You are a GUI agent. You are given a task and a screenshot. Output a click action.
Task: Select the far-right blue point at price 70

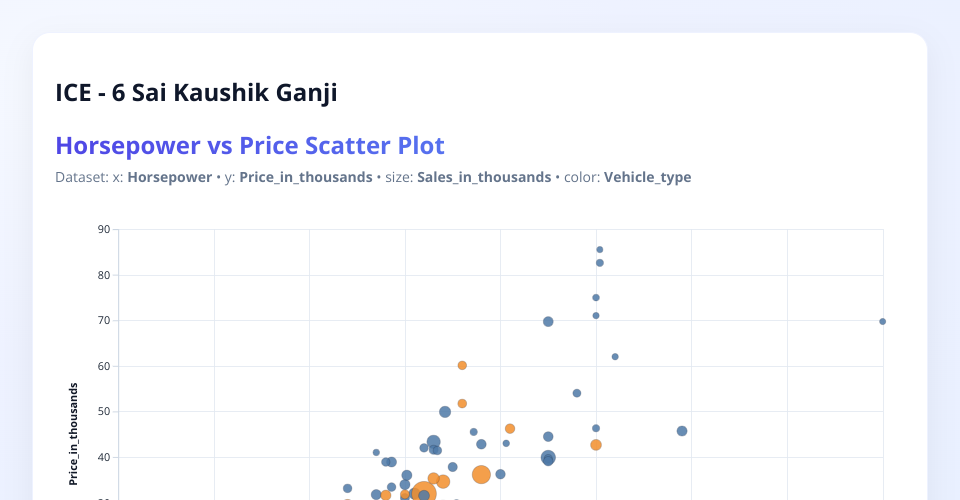pos(882,321)
